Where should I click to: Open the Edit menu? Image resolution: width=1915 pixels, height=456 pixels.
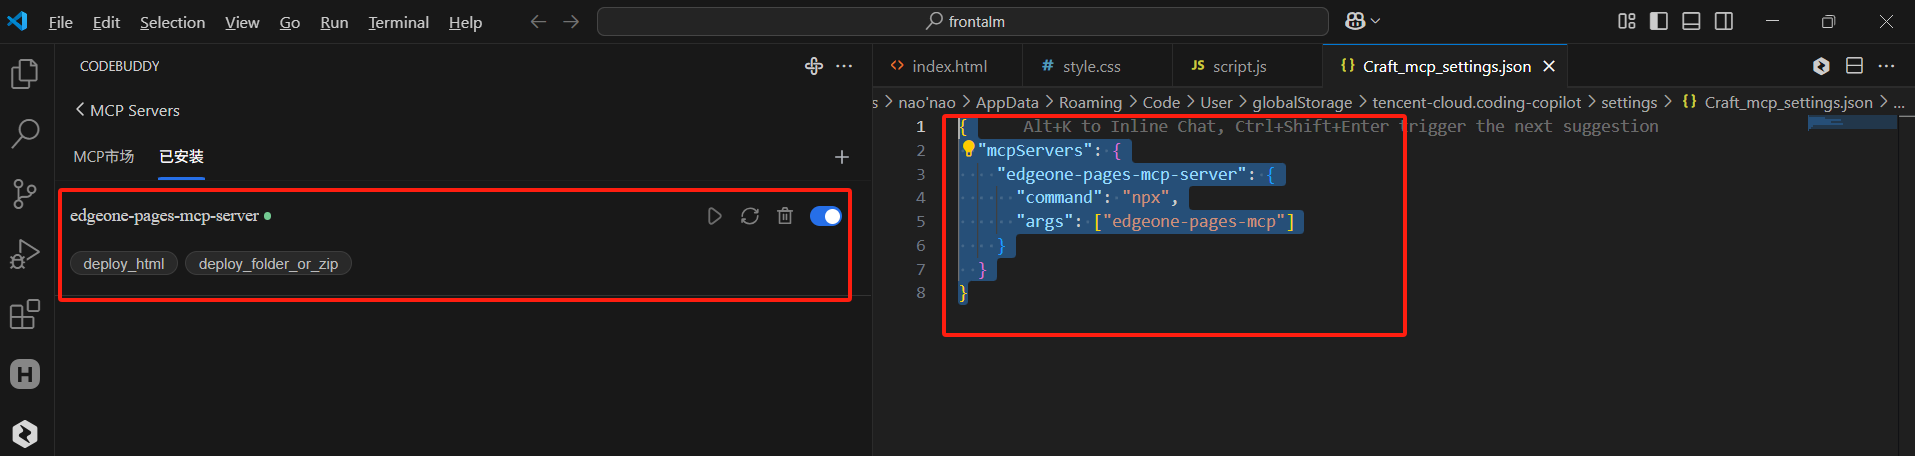tap(106, 22)
